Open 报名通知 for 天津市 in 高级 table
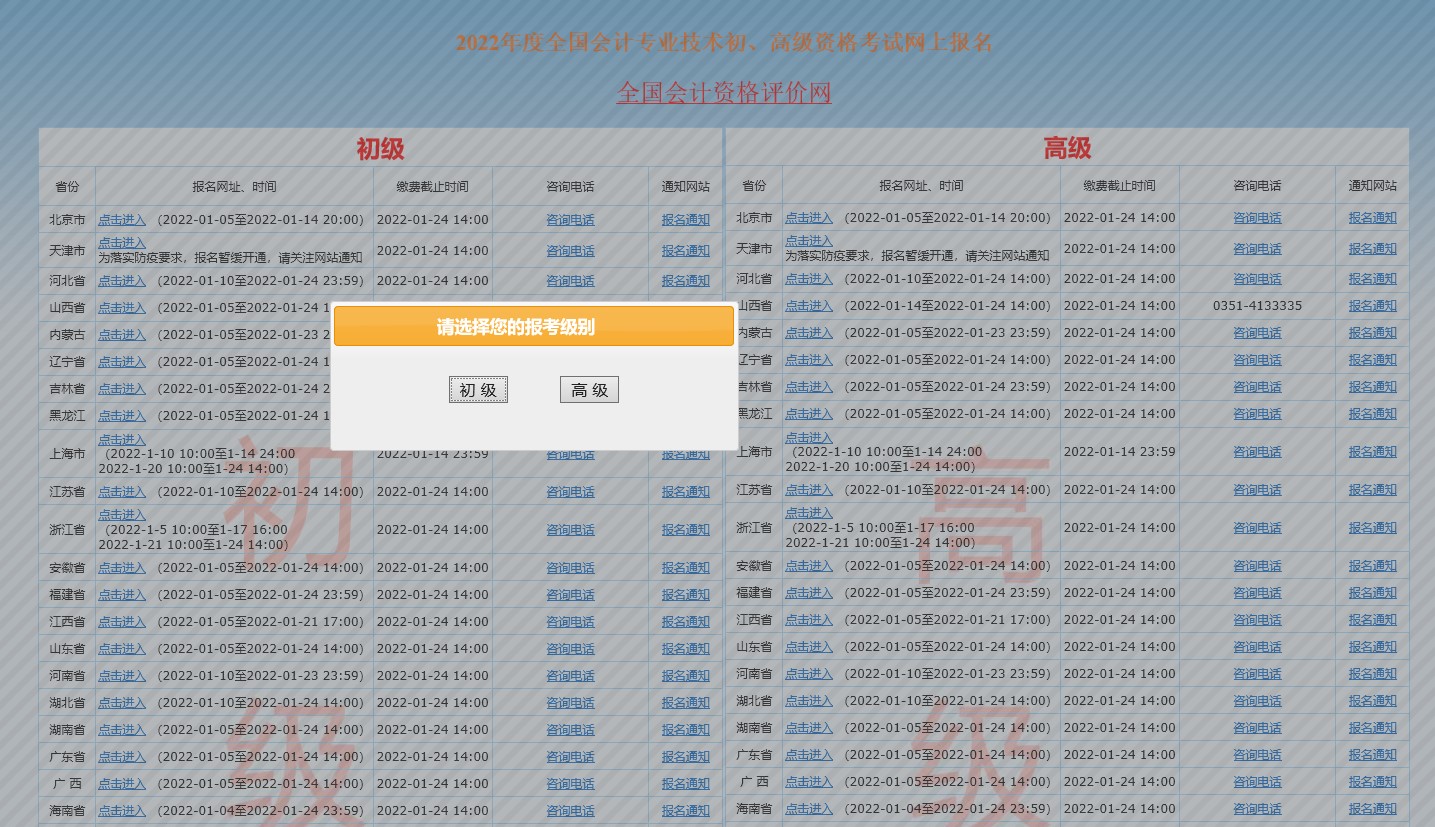This screenshot has height=827, width=1435. pyautogui.click(x=1372, y=249)
